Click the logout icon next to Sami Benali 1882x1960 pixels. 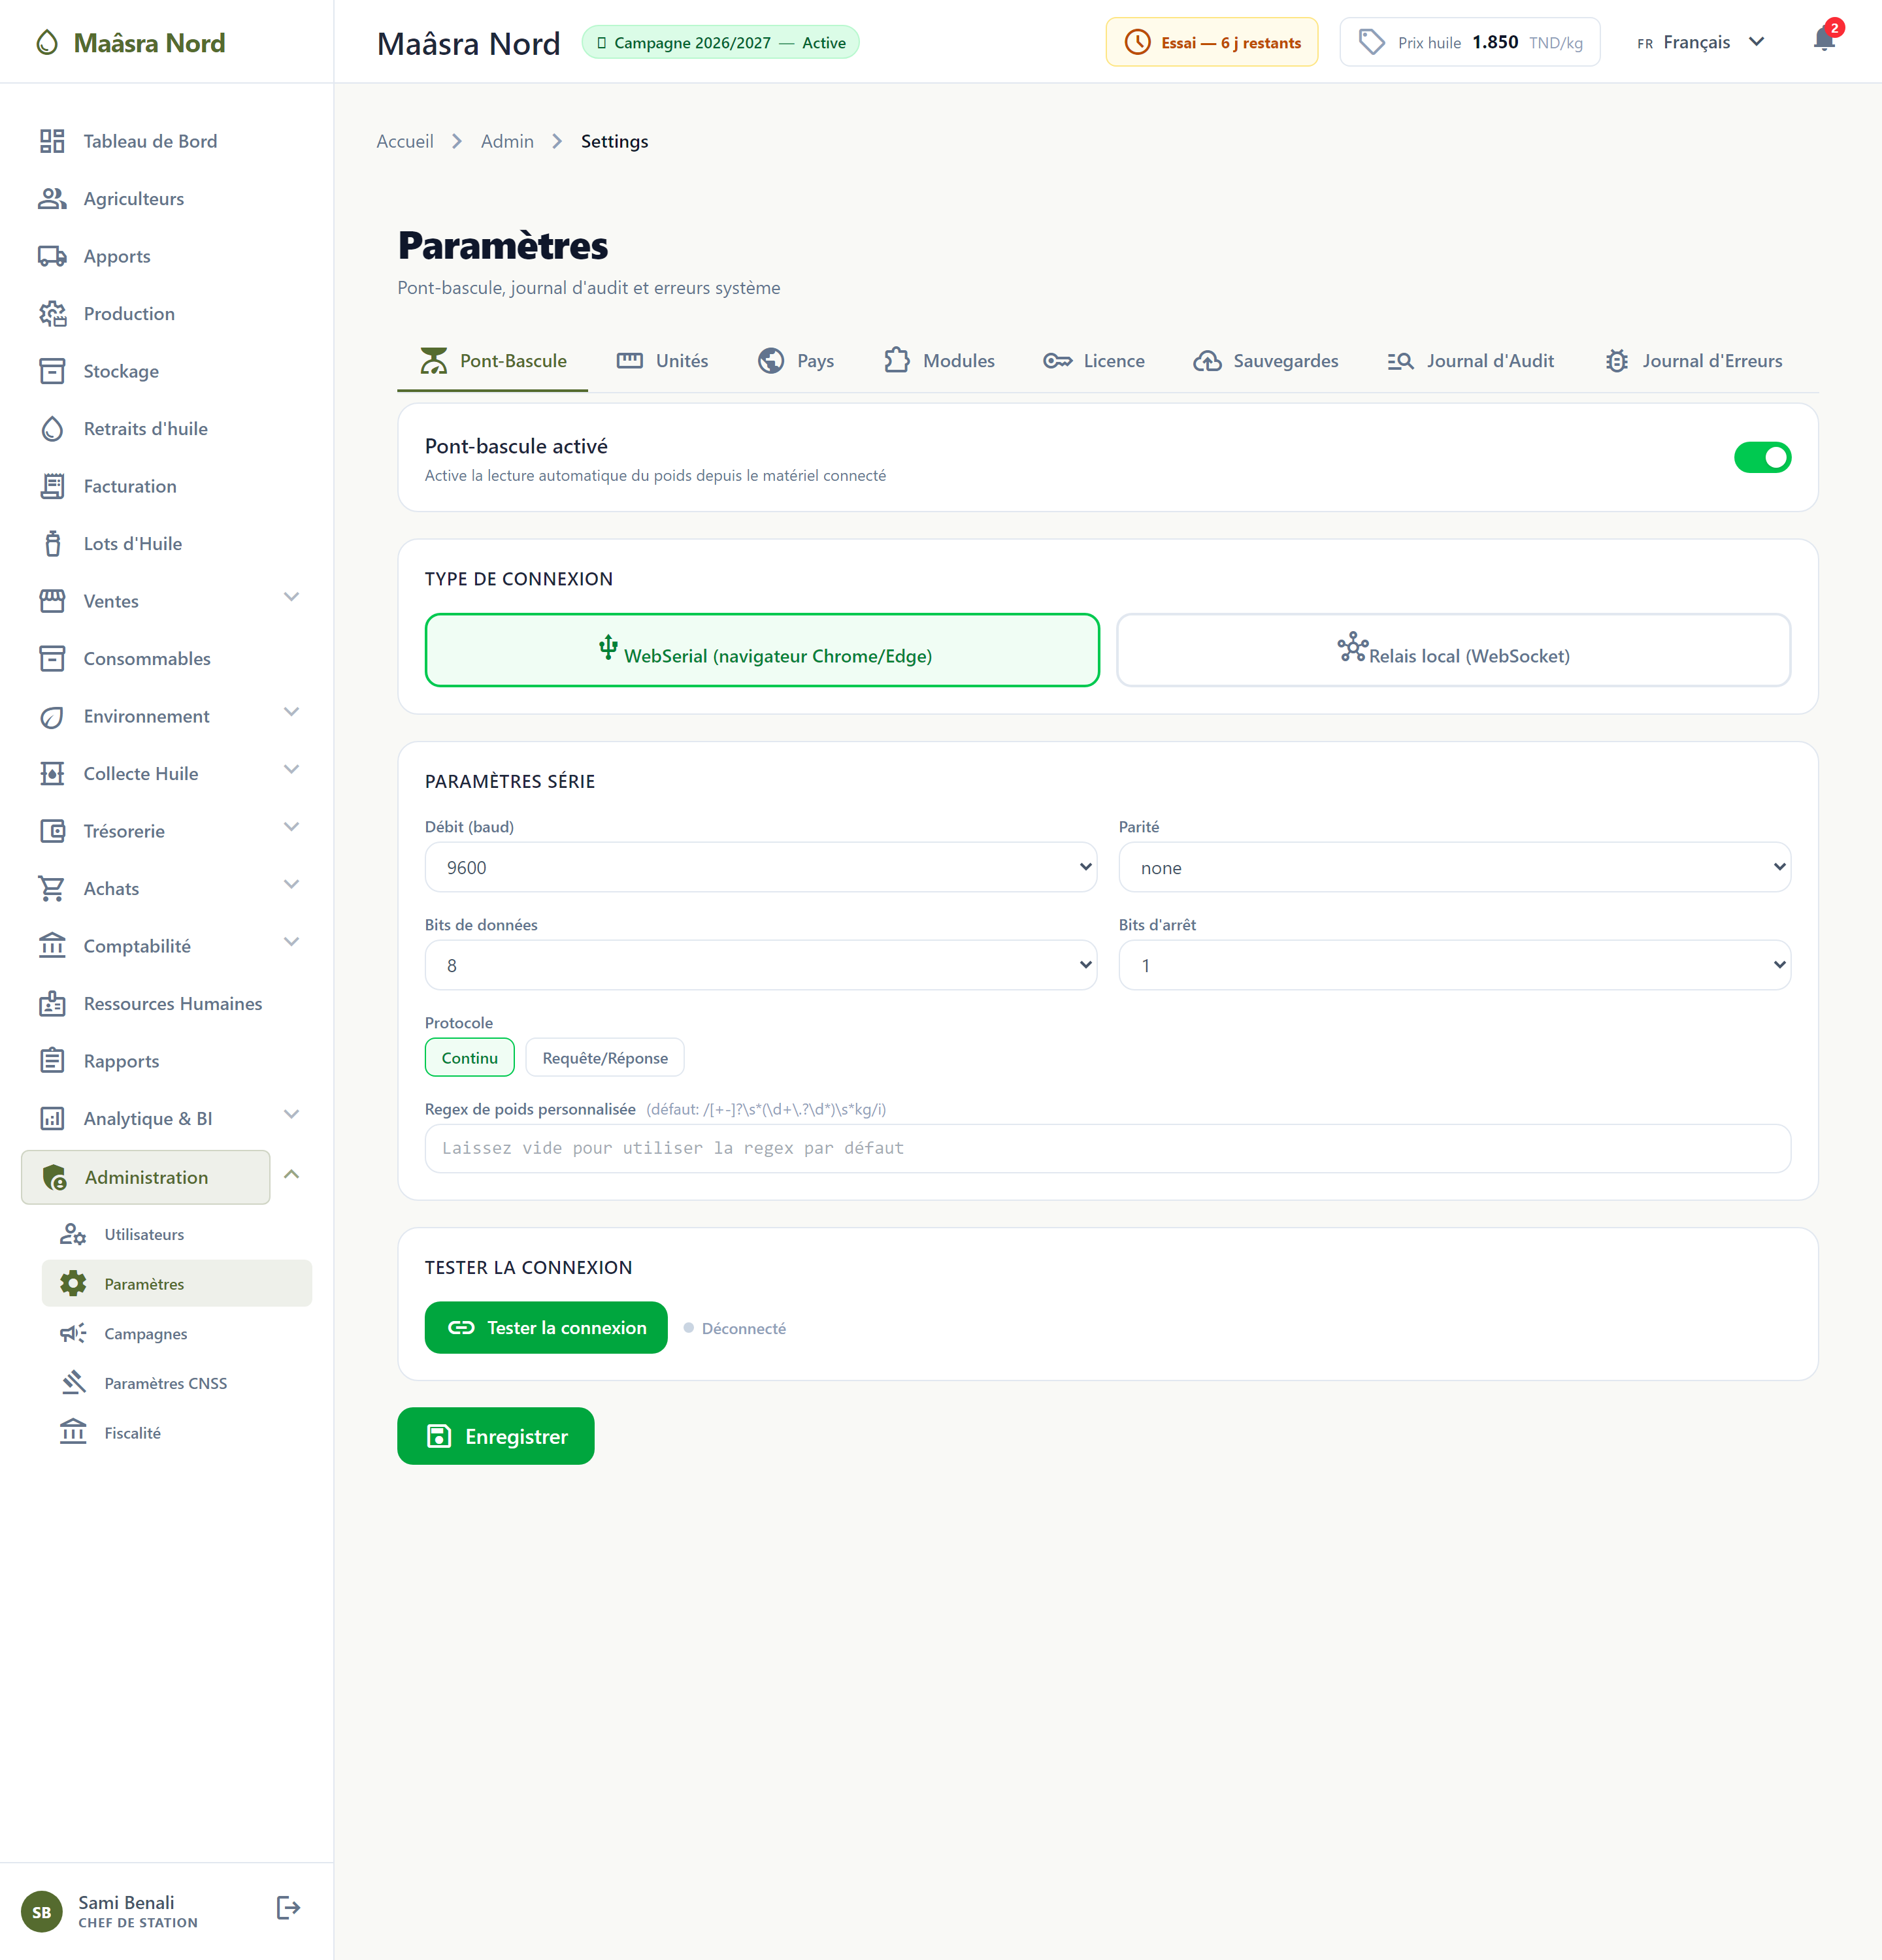point(288,1908)
